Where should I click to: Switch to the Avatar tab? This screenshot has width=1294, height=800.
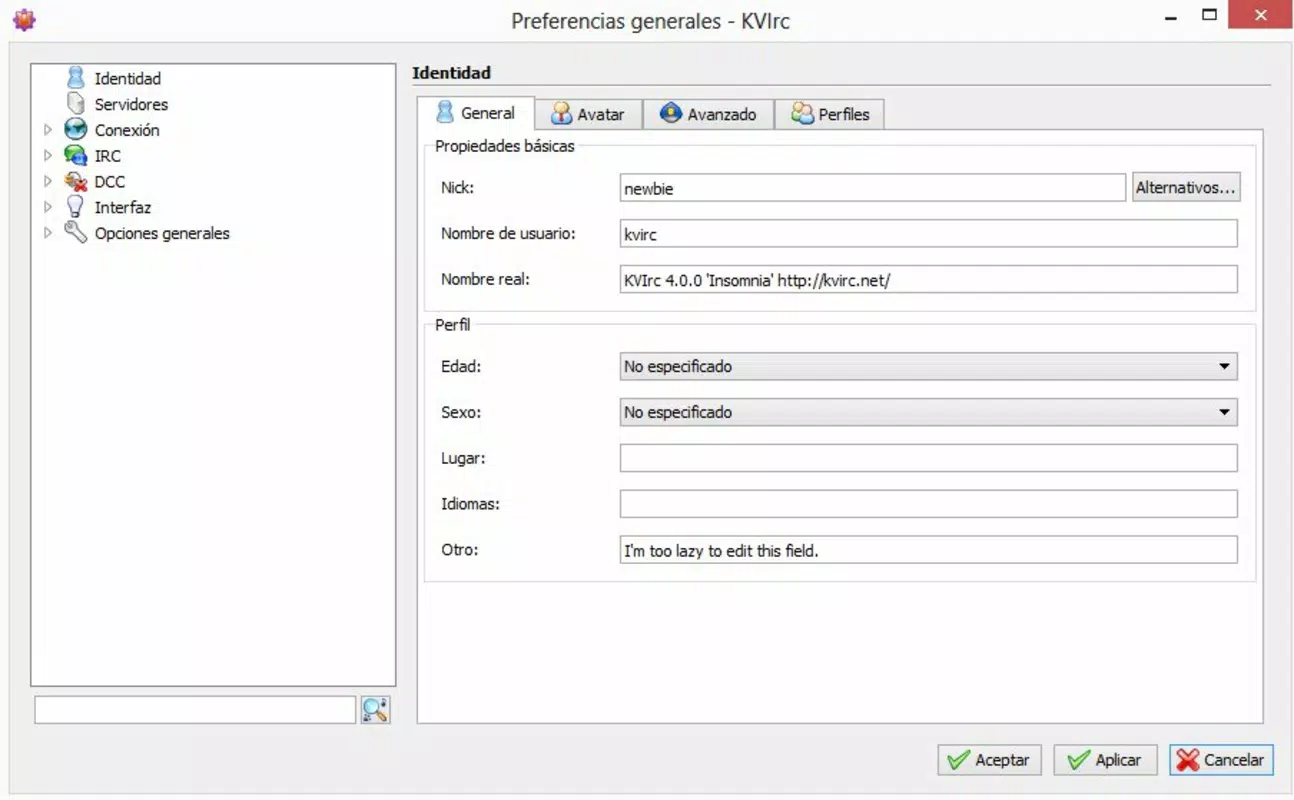click(588, 114)
